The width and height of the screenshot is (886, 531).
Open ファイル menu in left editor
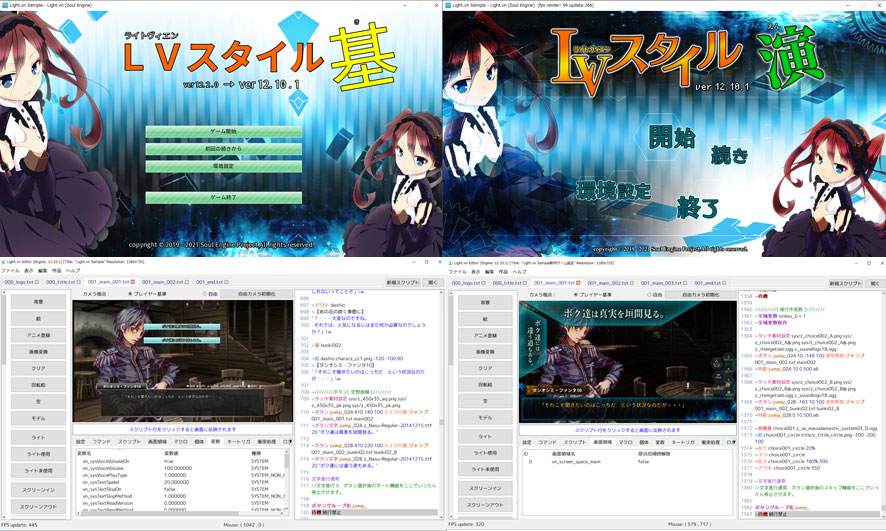coord(10,271)
